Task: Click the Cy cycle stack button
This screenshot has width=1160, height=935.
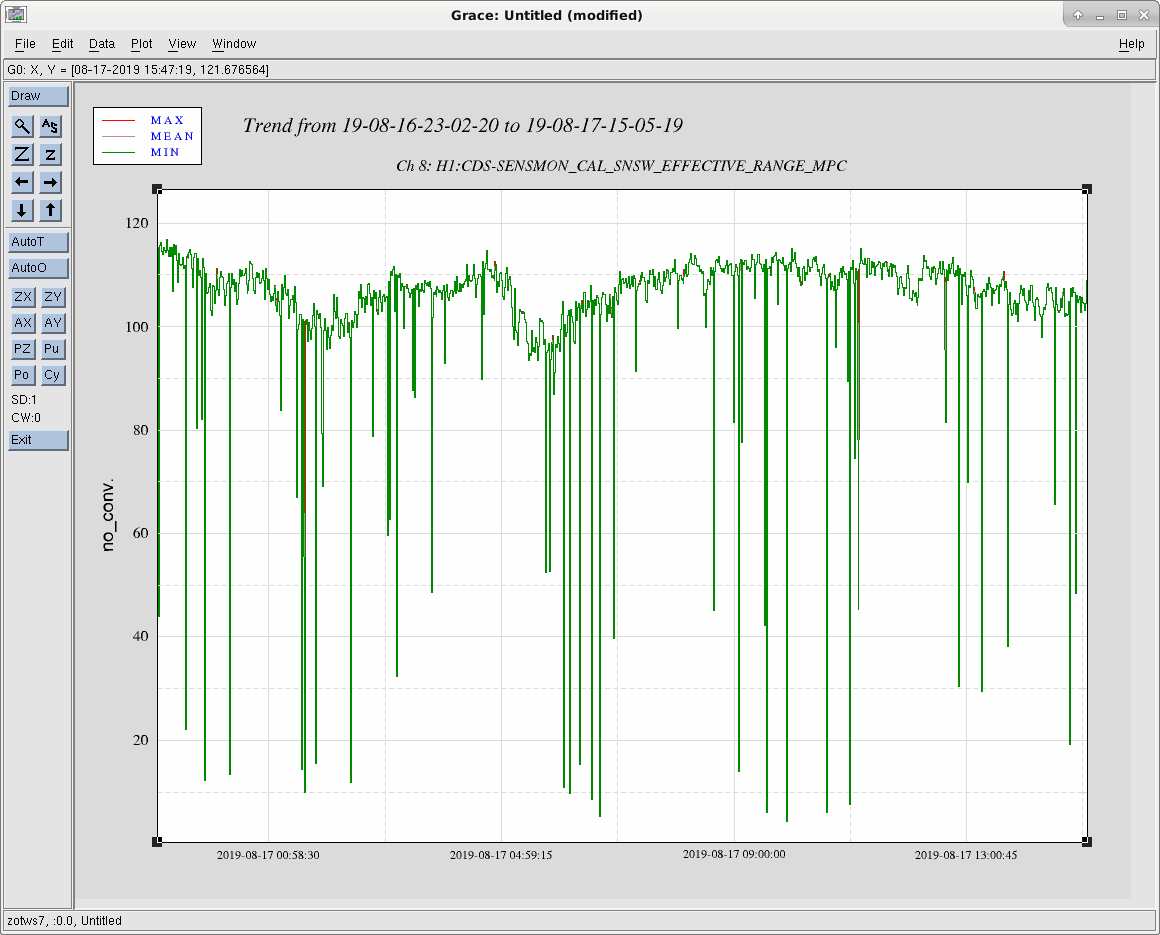Action: (53, 374)
